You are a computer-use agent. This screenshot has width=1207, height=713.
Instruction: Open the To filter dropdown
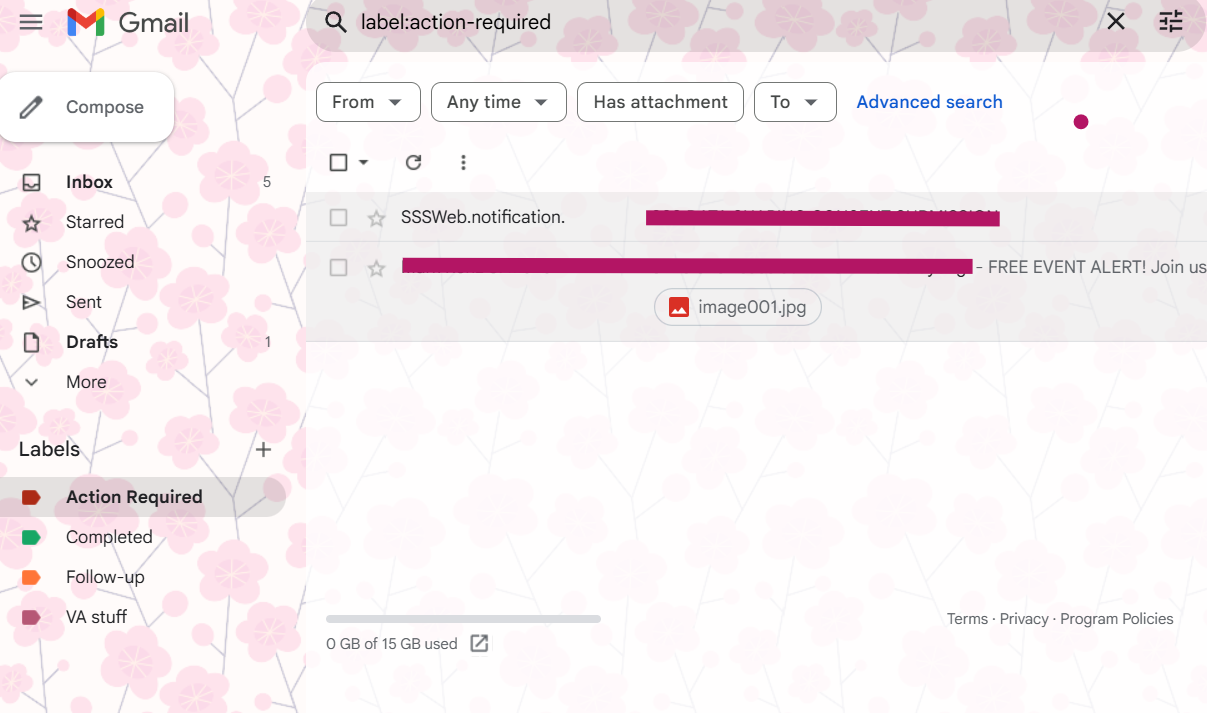coord(795,102)
